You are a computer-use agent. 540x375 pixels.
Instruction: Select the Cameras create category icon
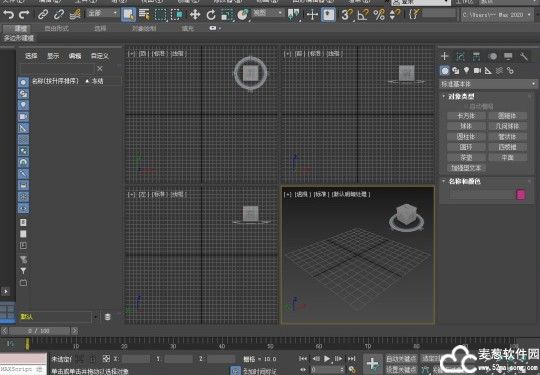[477, 71]
